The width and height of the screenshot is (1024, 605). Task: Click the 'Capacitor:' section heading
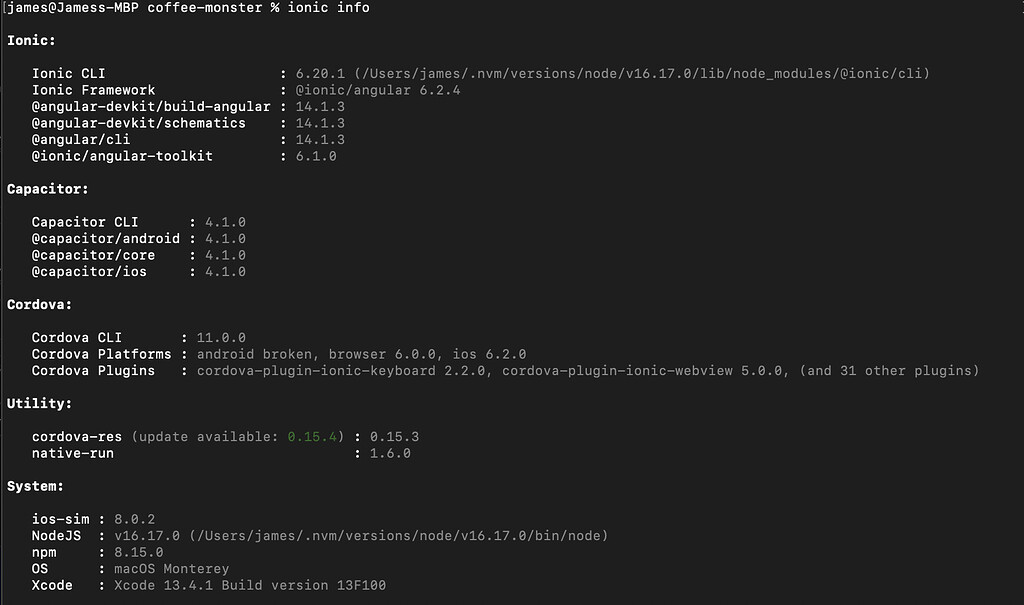pos(48,189)
